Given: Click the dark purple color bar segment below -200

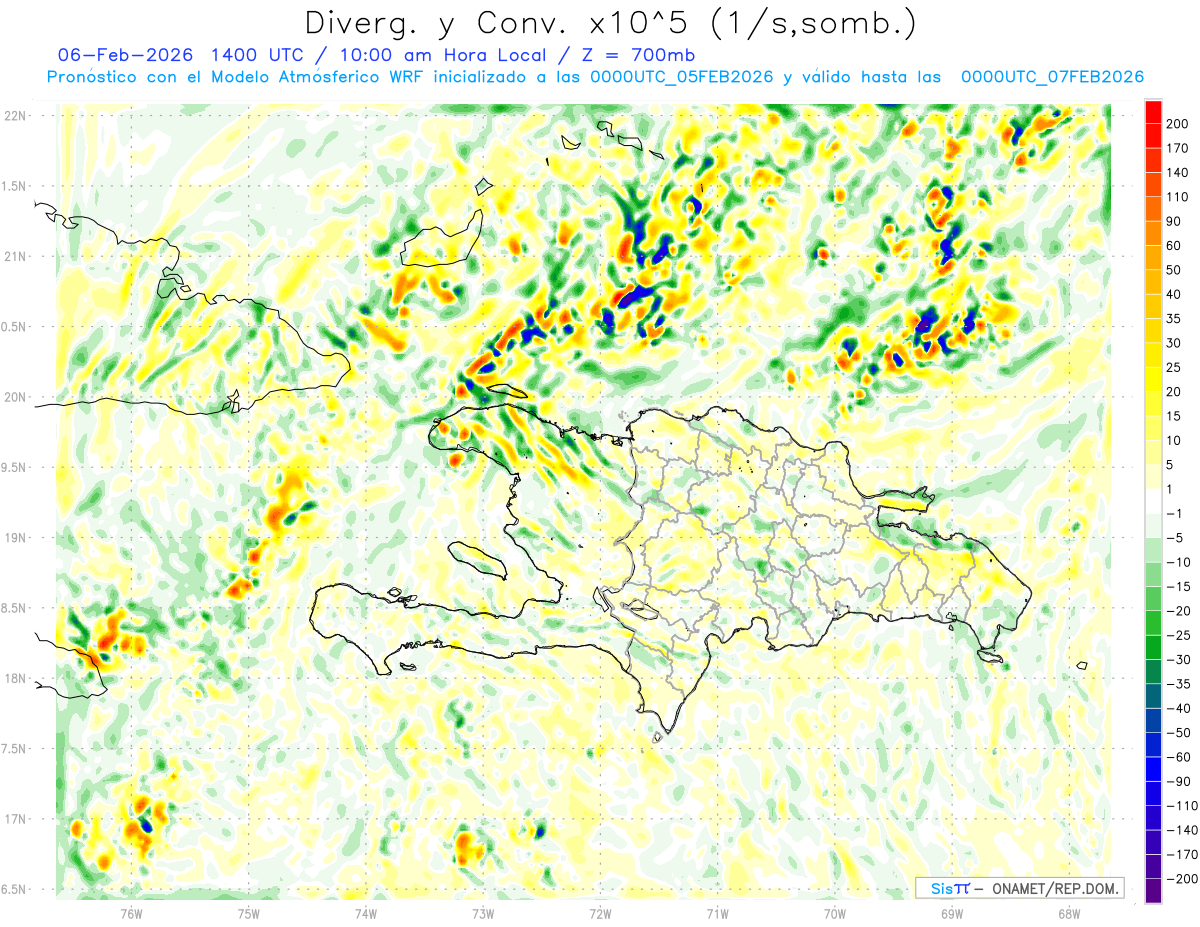Looking at the screenshot, I should pos(1153,891).
